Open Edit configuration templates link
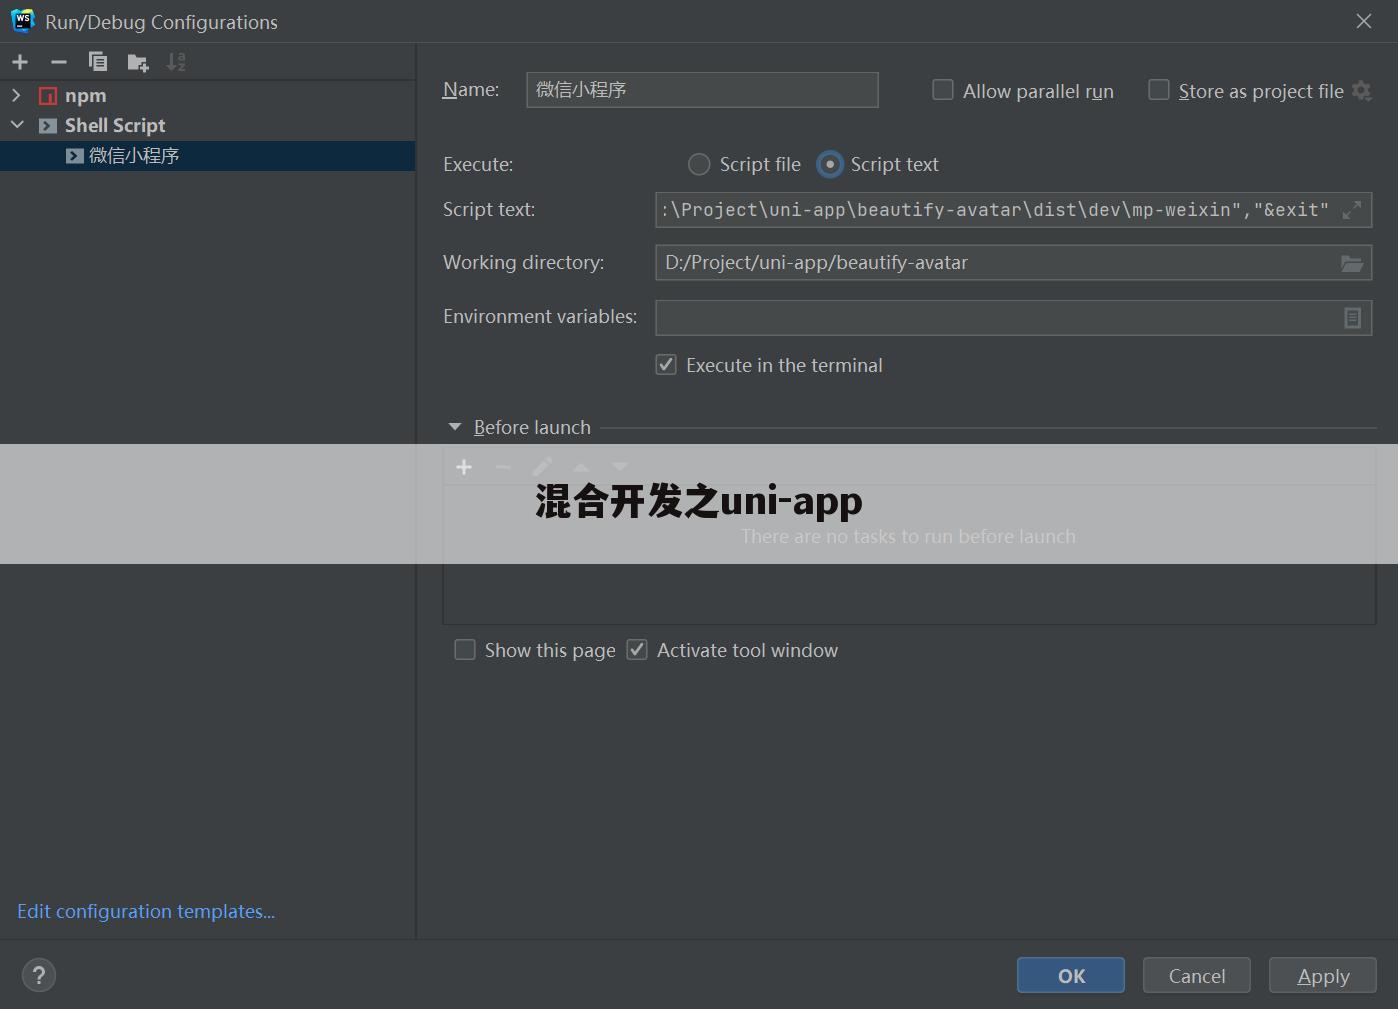This screenshot has height=1009, width=1398. click(x=146, y=911)
